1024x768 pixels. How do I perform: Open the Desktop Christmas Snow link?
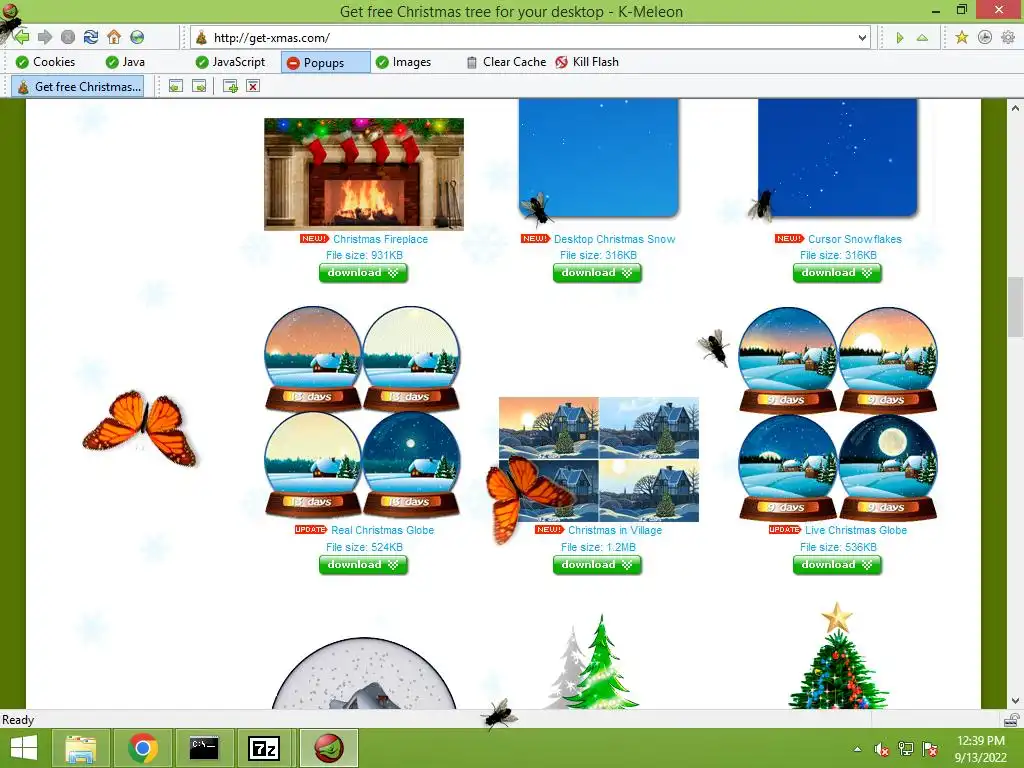click(x=615, y=239)
